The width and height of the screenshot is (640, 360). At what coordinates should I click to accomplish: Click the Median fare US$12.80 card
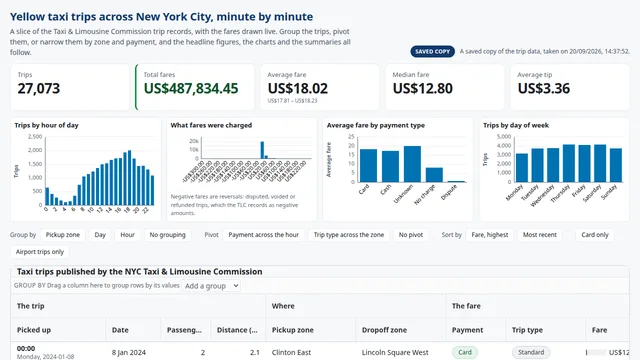point(445,87)
